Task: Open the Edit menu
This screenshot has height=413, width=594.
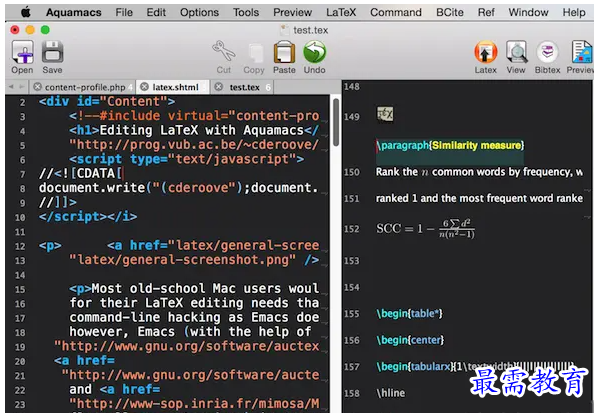Action: (x=156, y=13)
